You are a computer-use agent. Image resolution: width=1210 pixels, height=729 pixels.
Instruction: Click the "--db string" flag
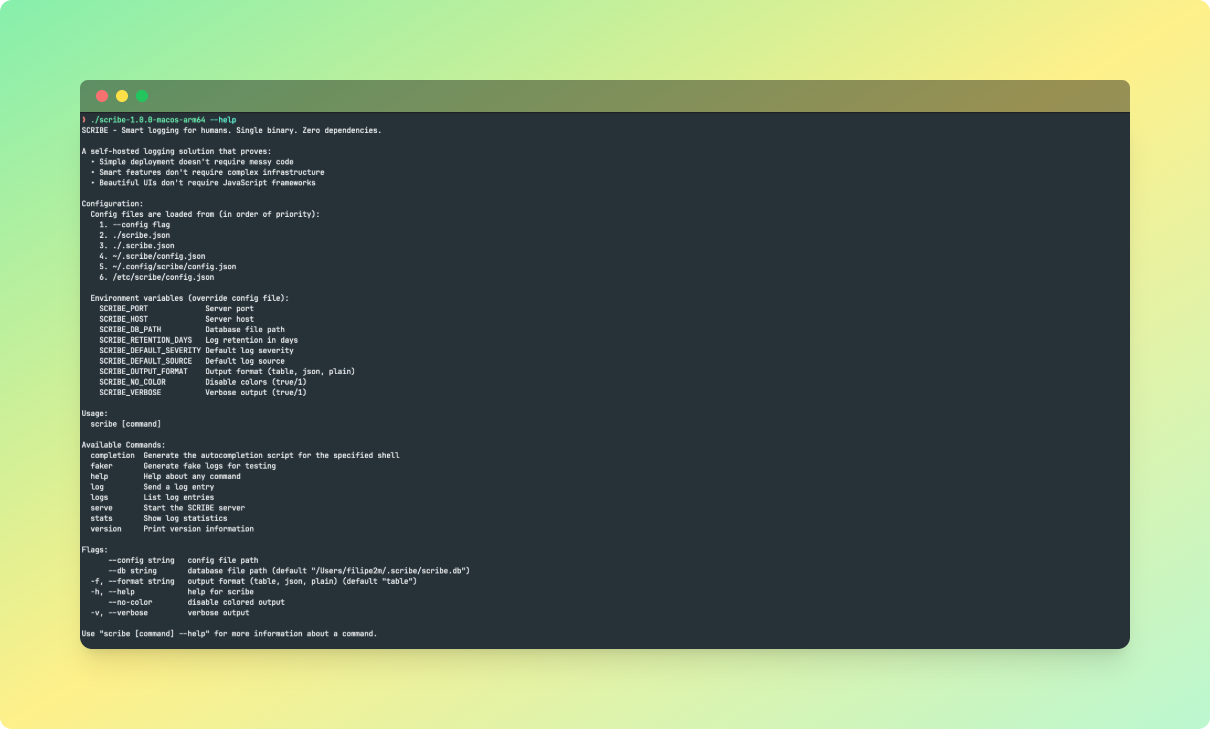pos(132,571)
